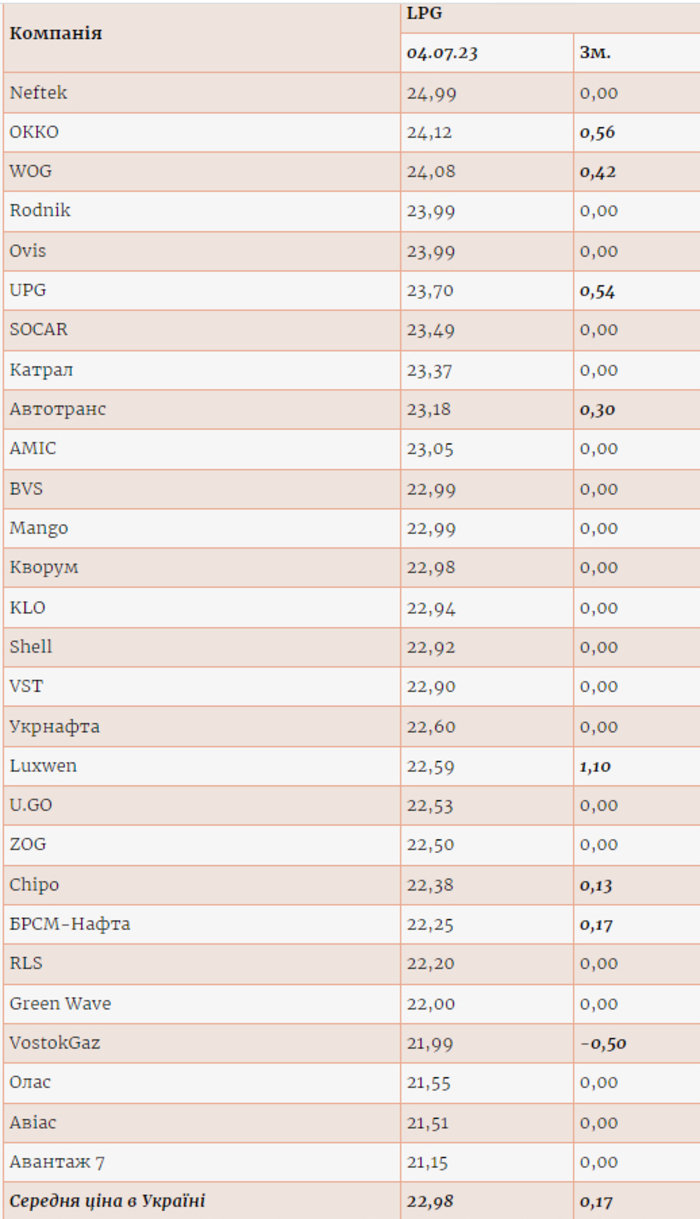Click the LPG column header
Screen dimensions: 700x1219
[424, 14]
